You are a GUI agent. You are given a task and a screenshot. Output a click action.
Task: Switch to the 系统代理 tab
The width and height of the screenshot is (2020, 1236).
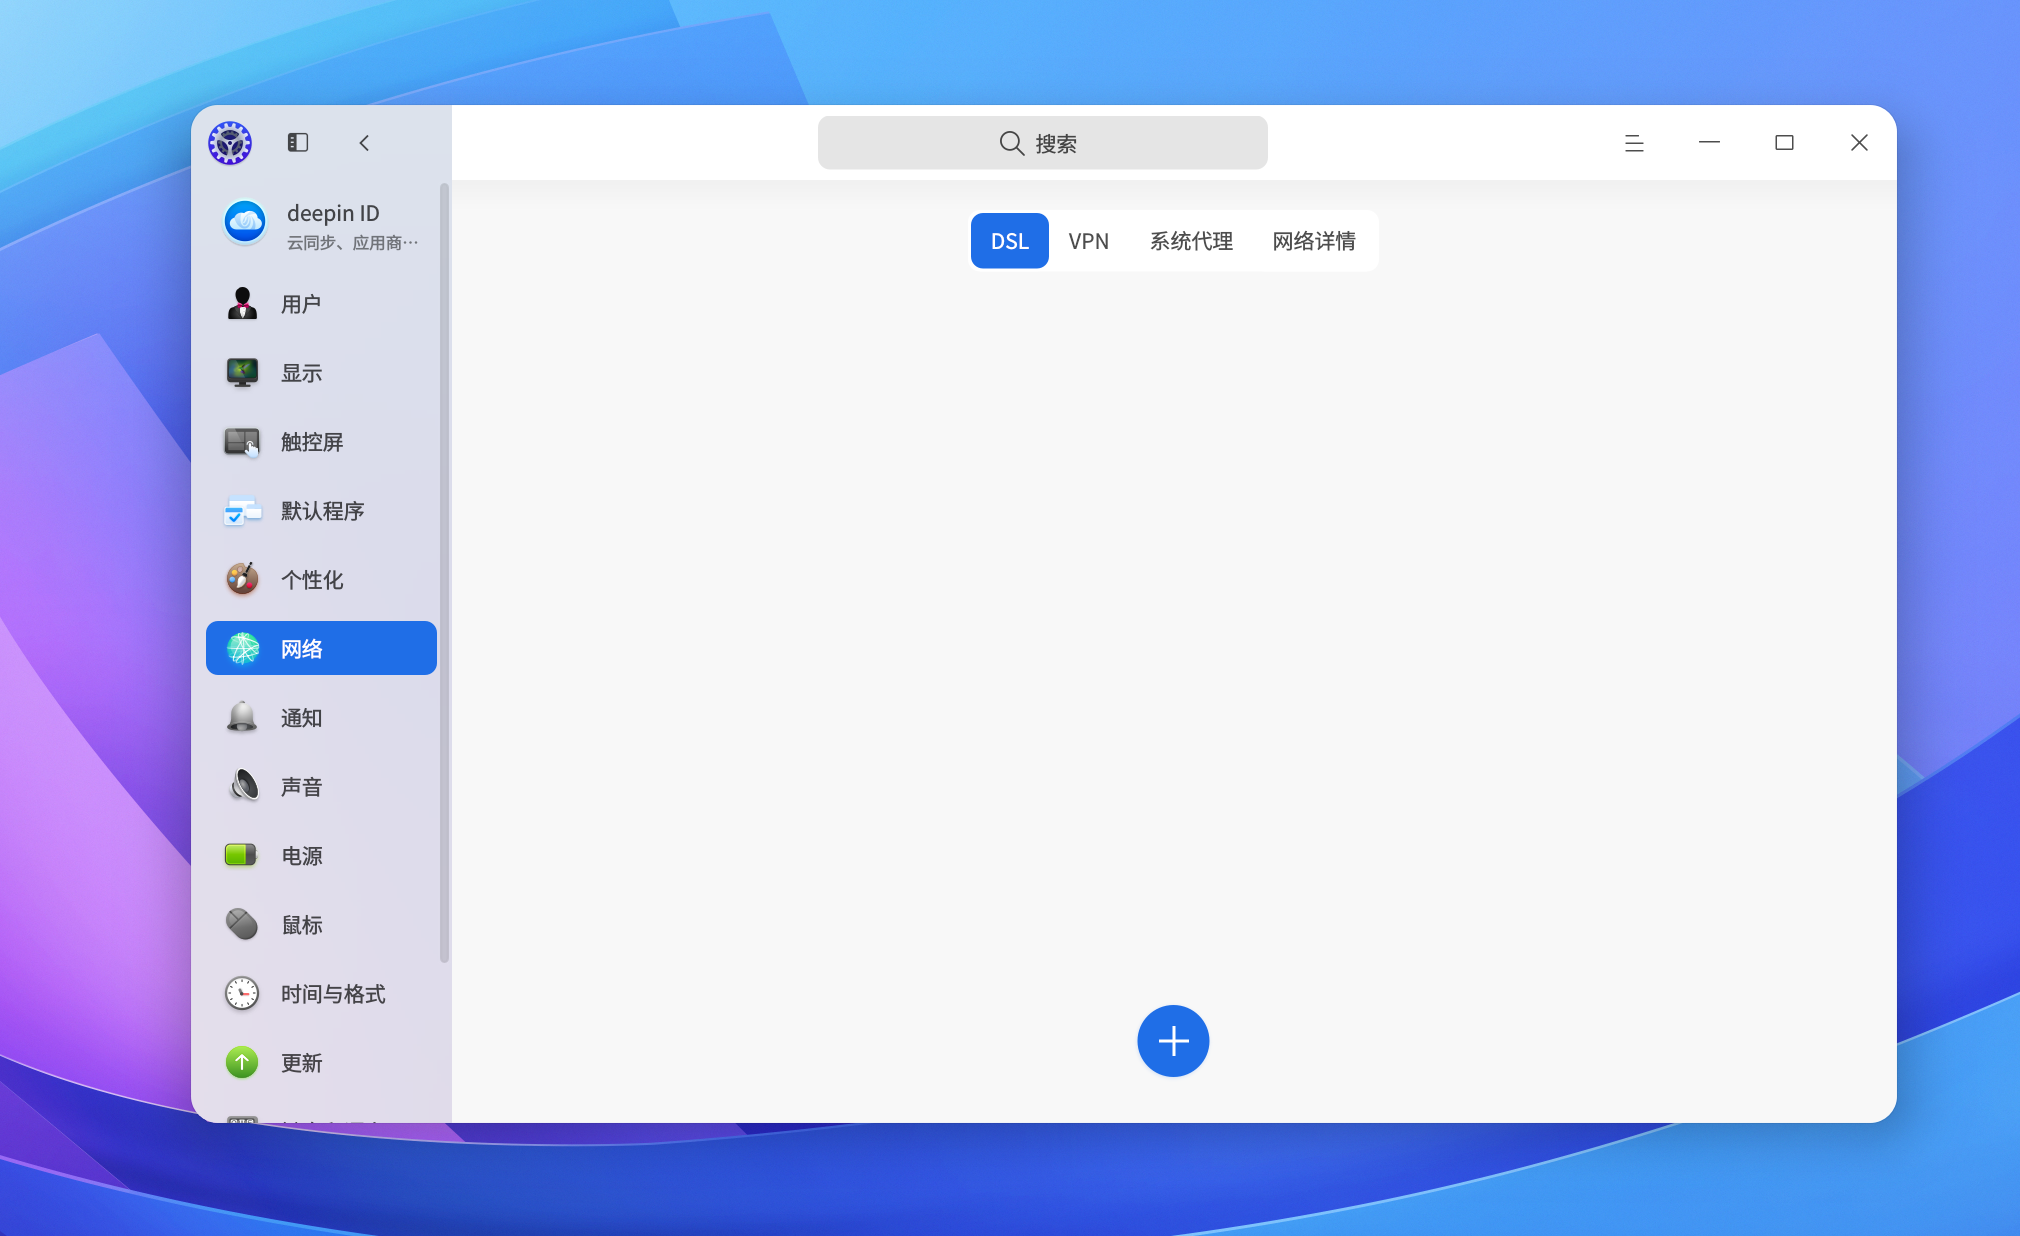point(1191,241)
